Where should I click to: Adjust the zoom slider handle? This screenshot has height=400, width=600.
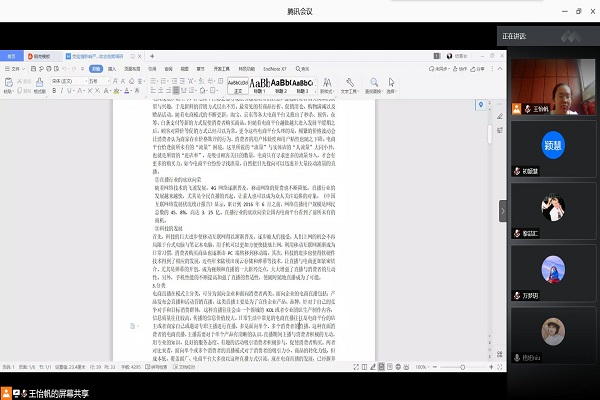(463, 367)
